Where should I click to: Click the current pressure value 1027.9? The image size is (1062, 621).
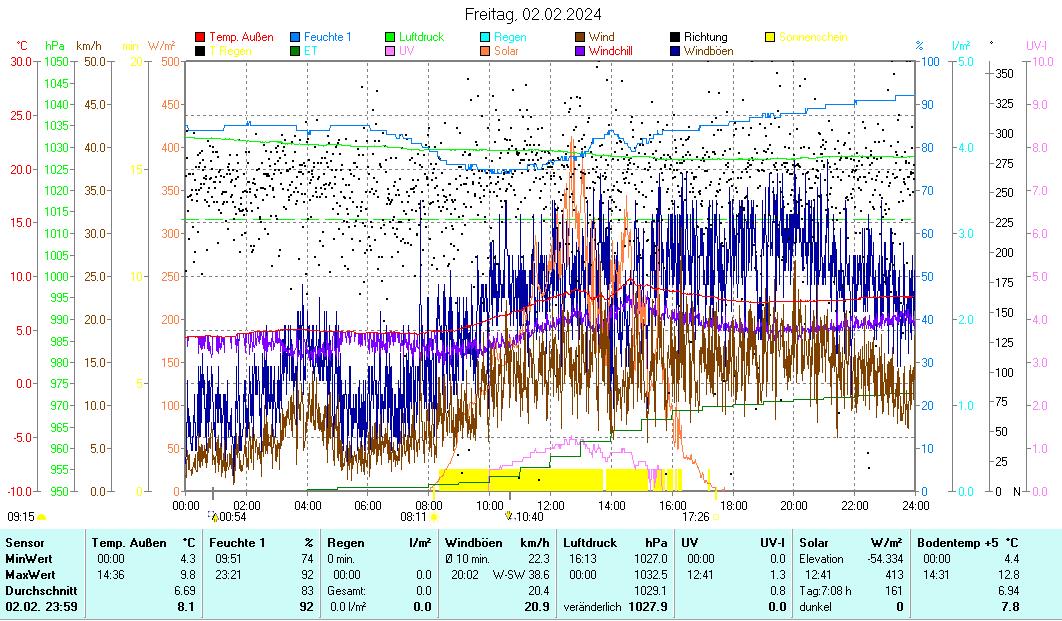[648, 607]
